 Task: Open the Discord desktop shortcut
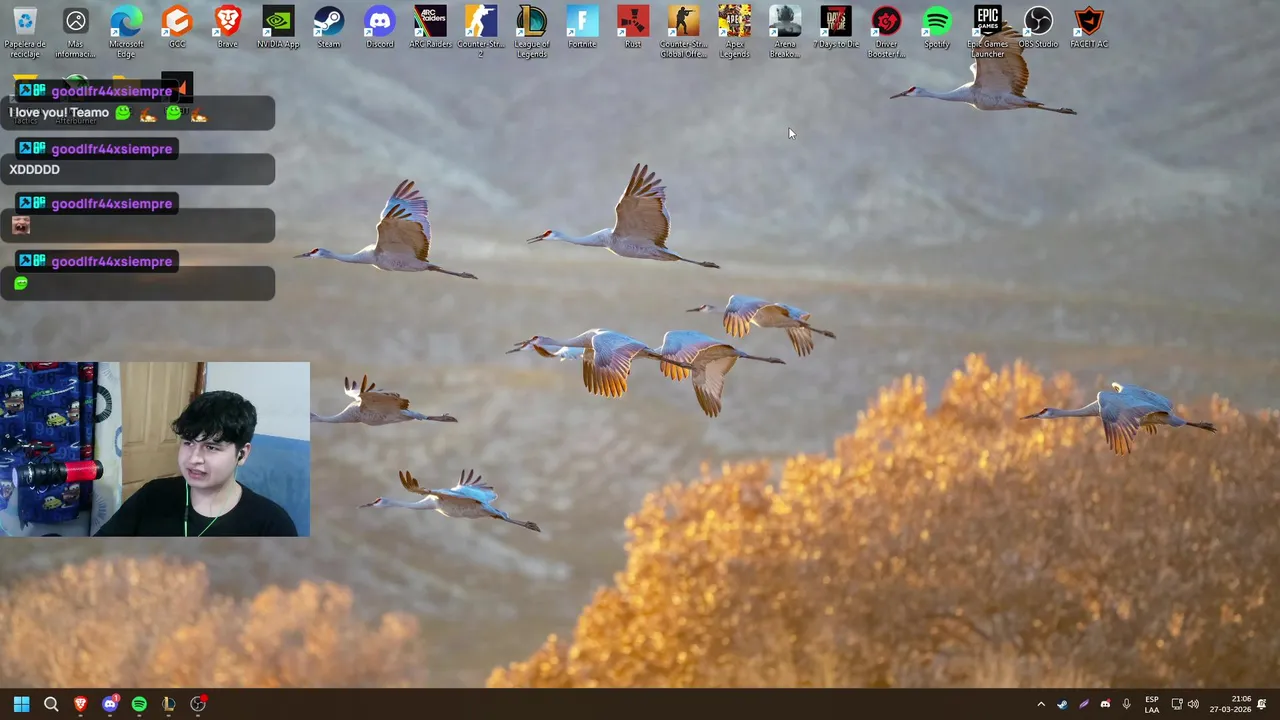(x=380, y=27)
